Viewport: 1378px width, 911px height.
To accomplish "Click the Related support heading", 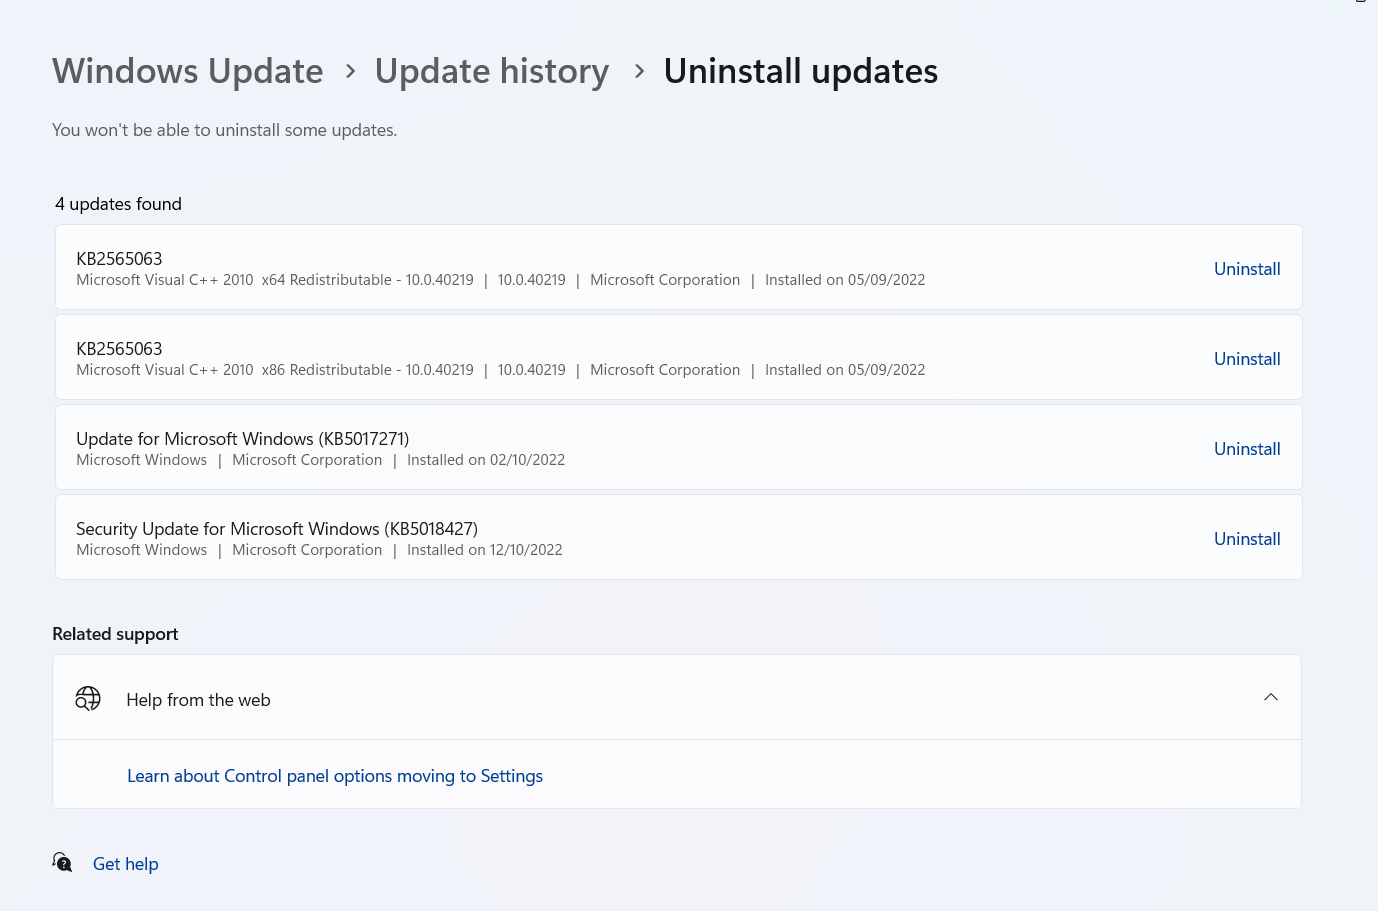I will click(x=115, y=634).
